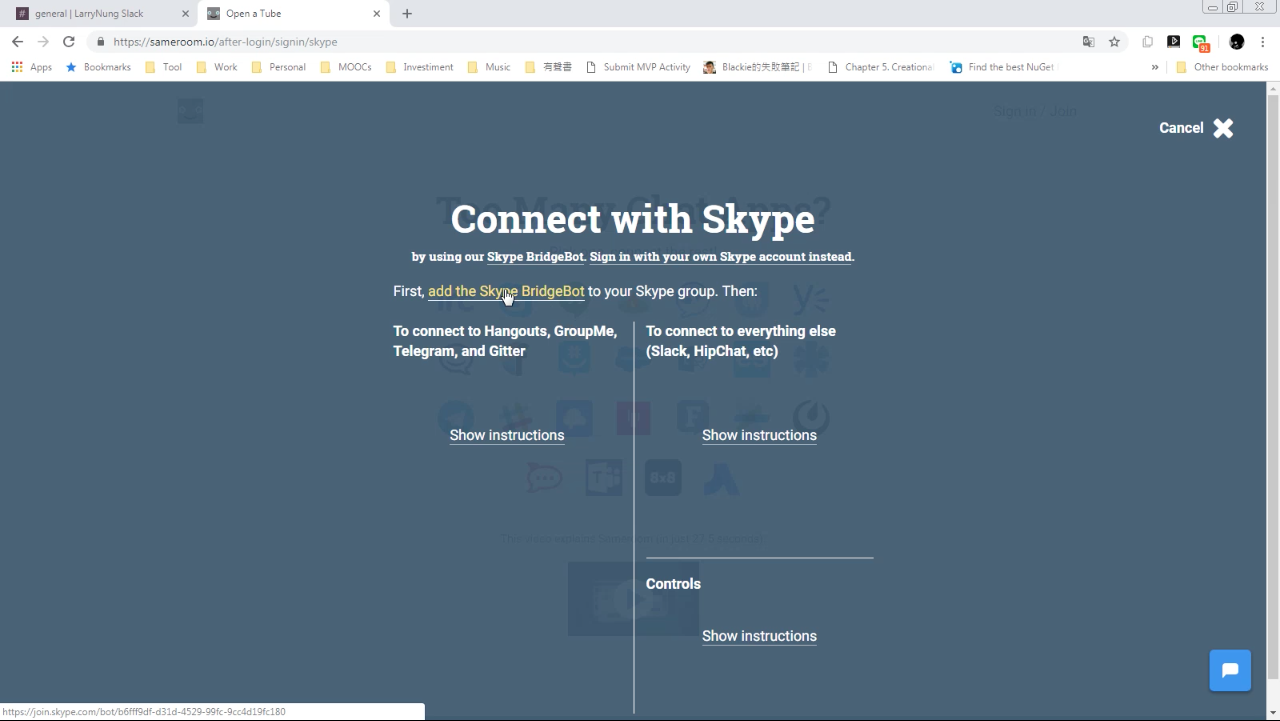Open the translate page icon
Image resolution: width=1280 pixels, height=721 pixels.
pyautogui.click(x=1089, y=42)
